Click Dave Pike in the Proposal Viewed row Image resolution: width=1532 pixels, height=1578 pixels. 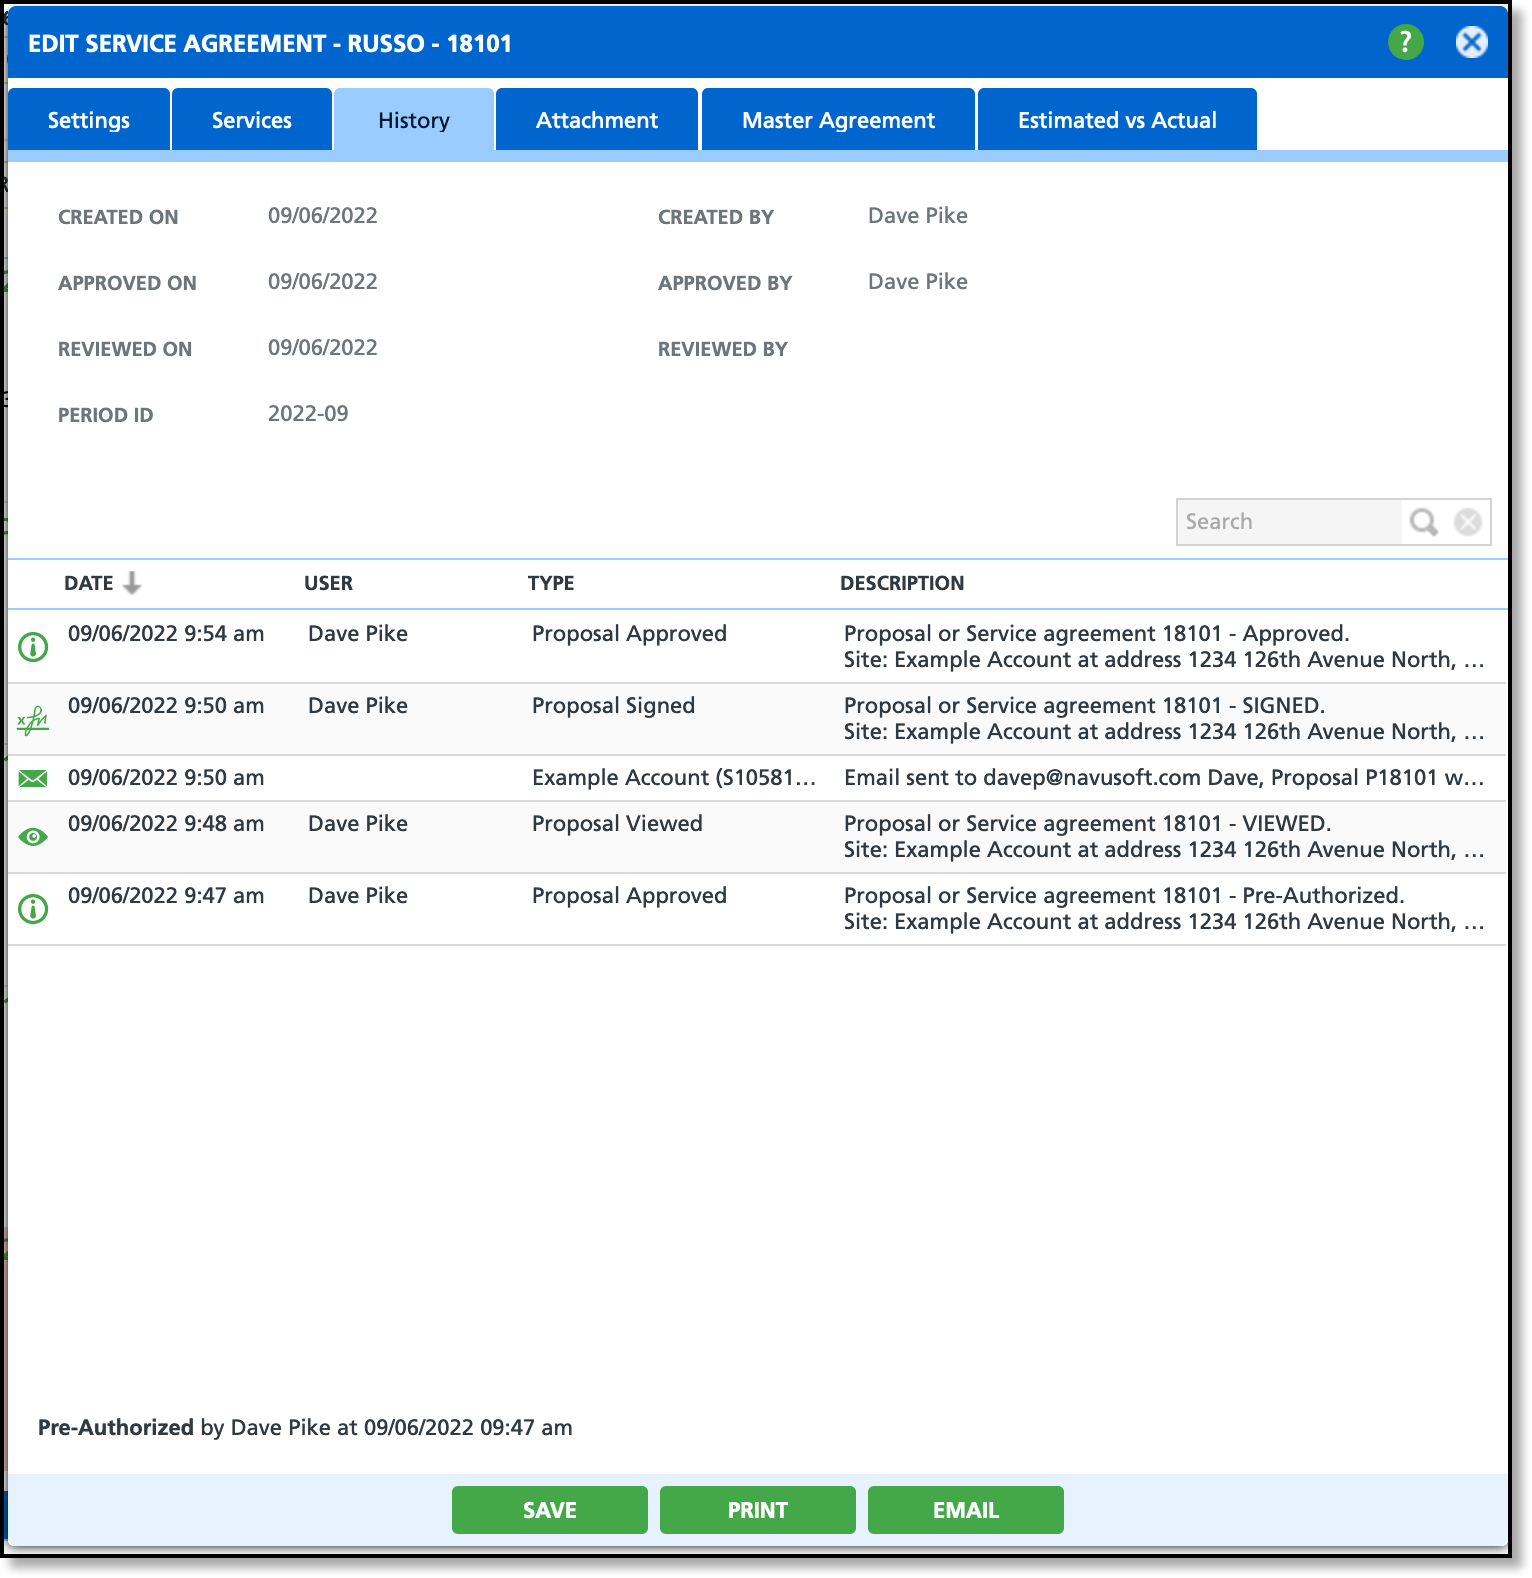pos(358,824)
